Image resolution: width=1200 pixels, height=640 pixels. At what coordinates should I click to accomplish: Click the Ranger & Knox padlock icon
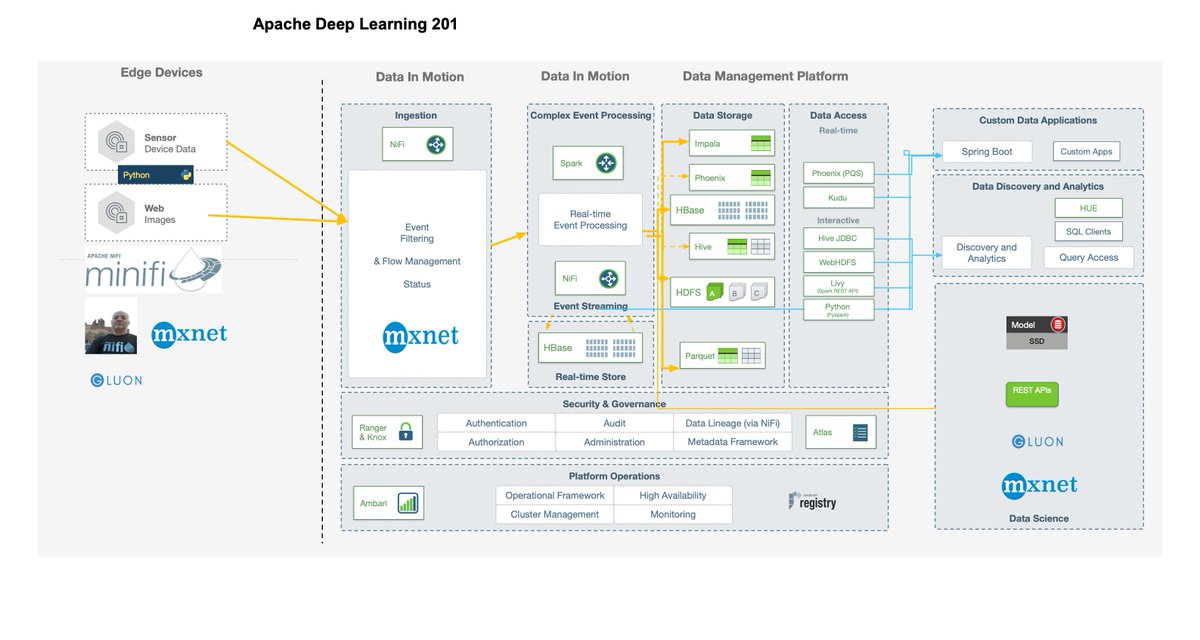(405, 432)
